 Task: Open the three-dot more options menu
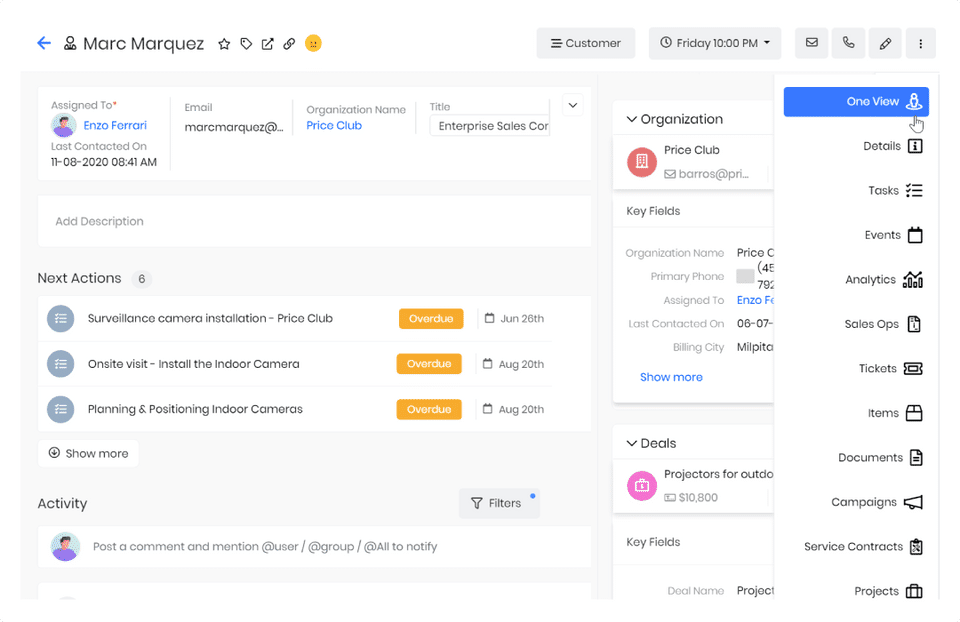click(921, 43)
